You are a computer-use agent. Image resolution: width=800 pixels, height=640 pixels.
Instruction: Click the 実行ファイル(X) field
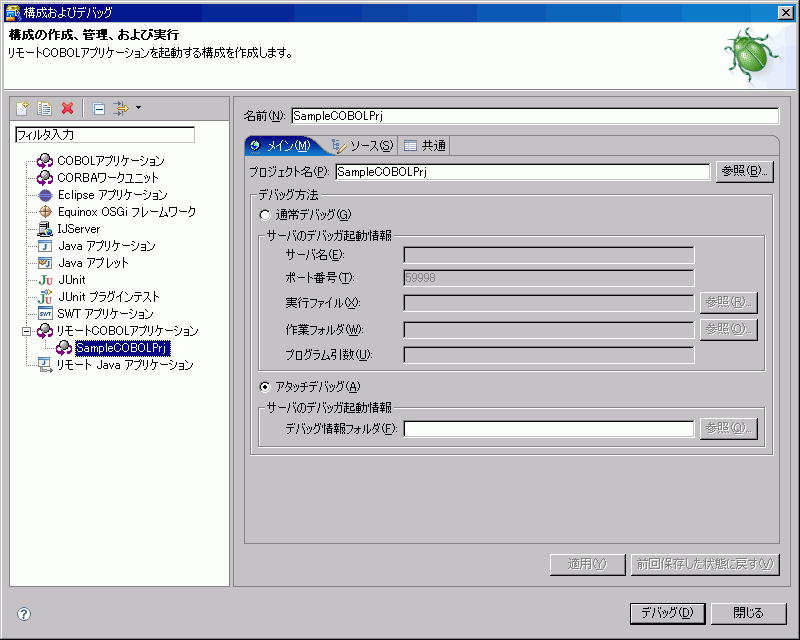pos(548,303)
